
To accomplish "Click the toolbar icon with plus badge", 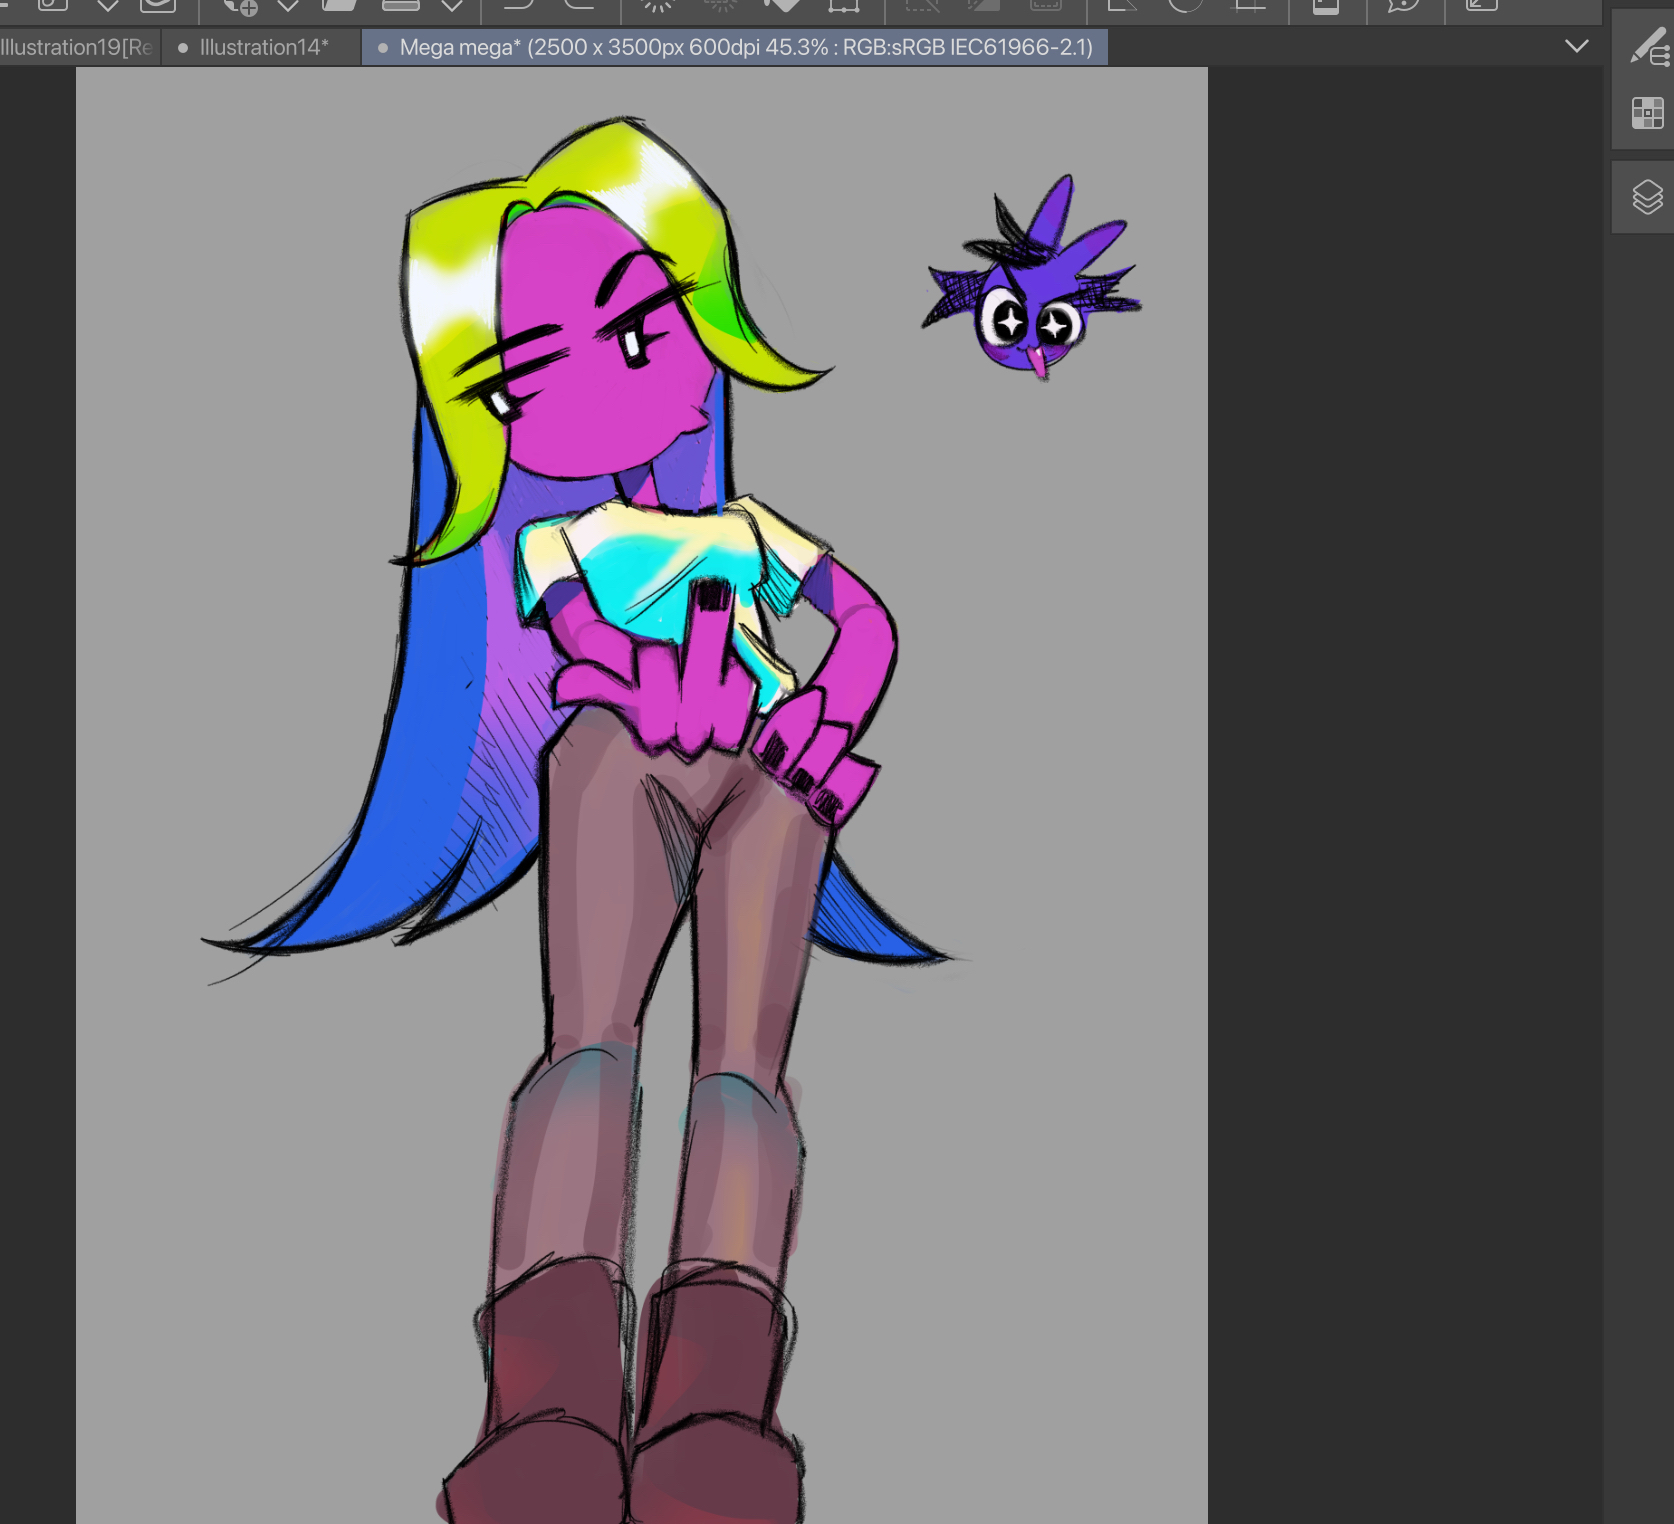I will [x=240, y=6].
